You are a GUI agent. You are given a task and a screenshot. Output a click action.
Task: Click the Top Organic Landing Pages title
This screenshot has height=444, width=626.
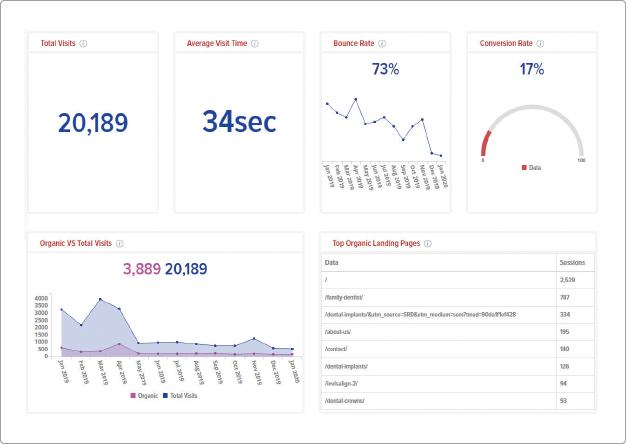(x=376, y=244)
